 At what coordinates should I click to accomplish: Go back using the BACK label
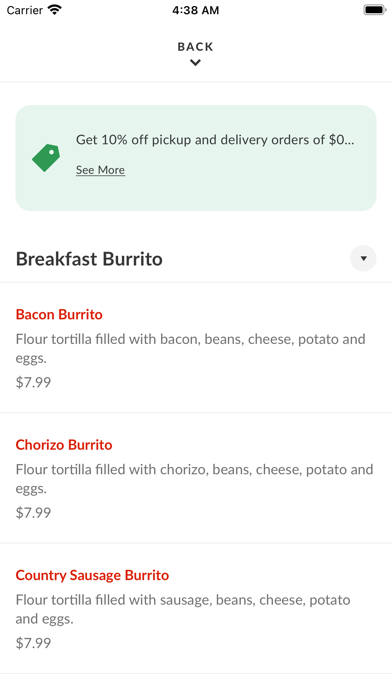coord(195,47)
